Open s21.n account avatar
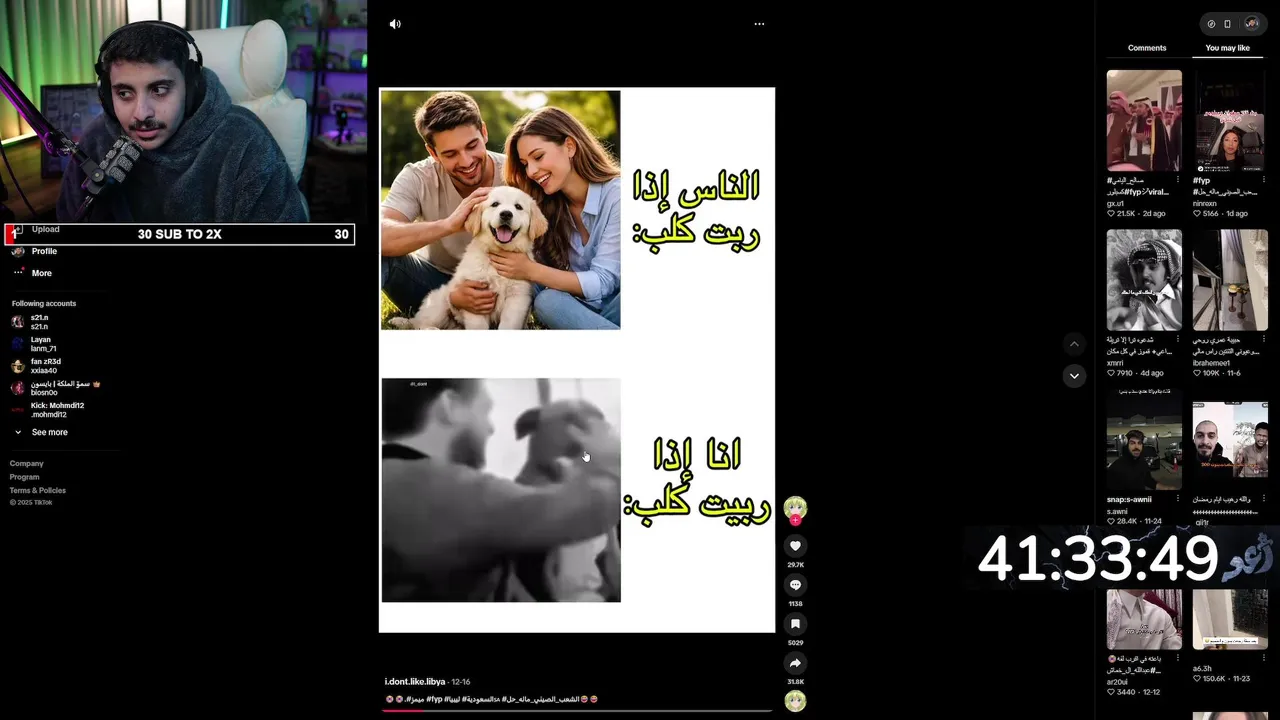The width and height of the screenshot is (1280, 720). (x=17, y=322)
